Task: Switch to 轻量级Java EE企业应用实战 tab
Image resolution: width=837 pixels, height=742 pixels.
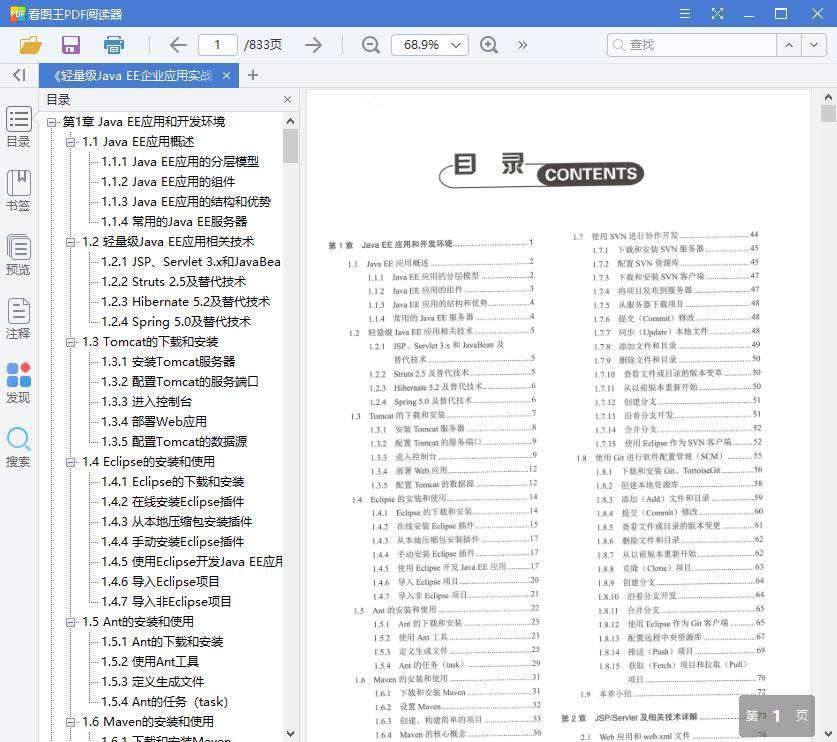Action: click(132, 76)
